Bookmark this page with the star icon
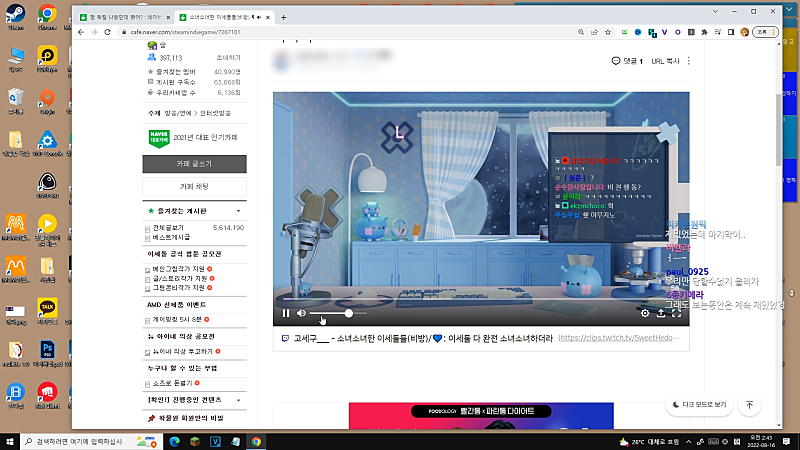800x450 pixels. (608, 32)
